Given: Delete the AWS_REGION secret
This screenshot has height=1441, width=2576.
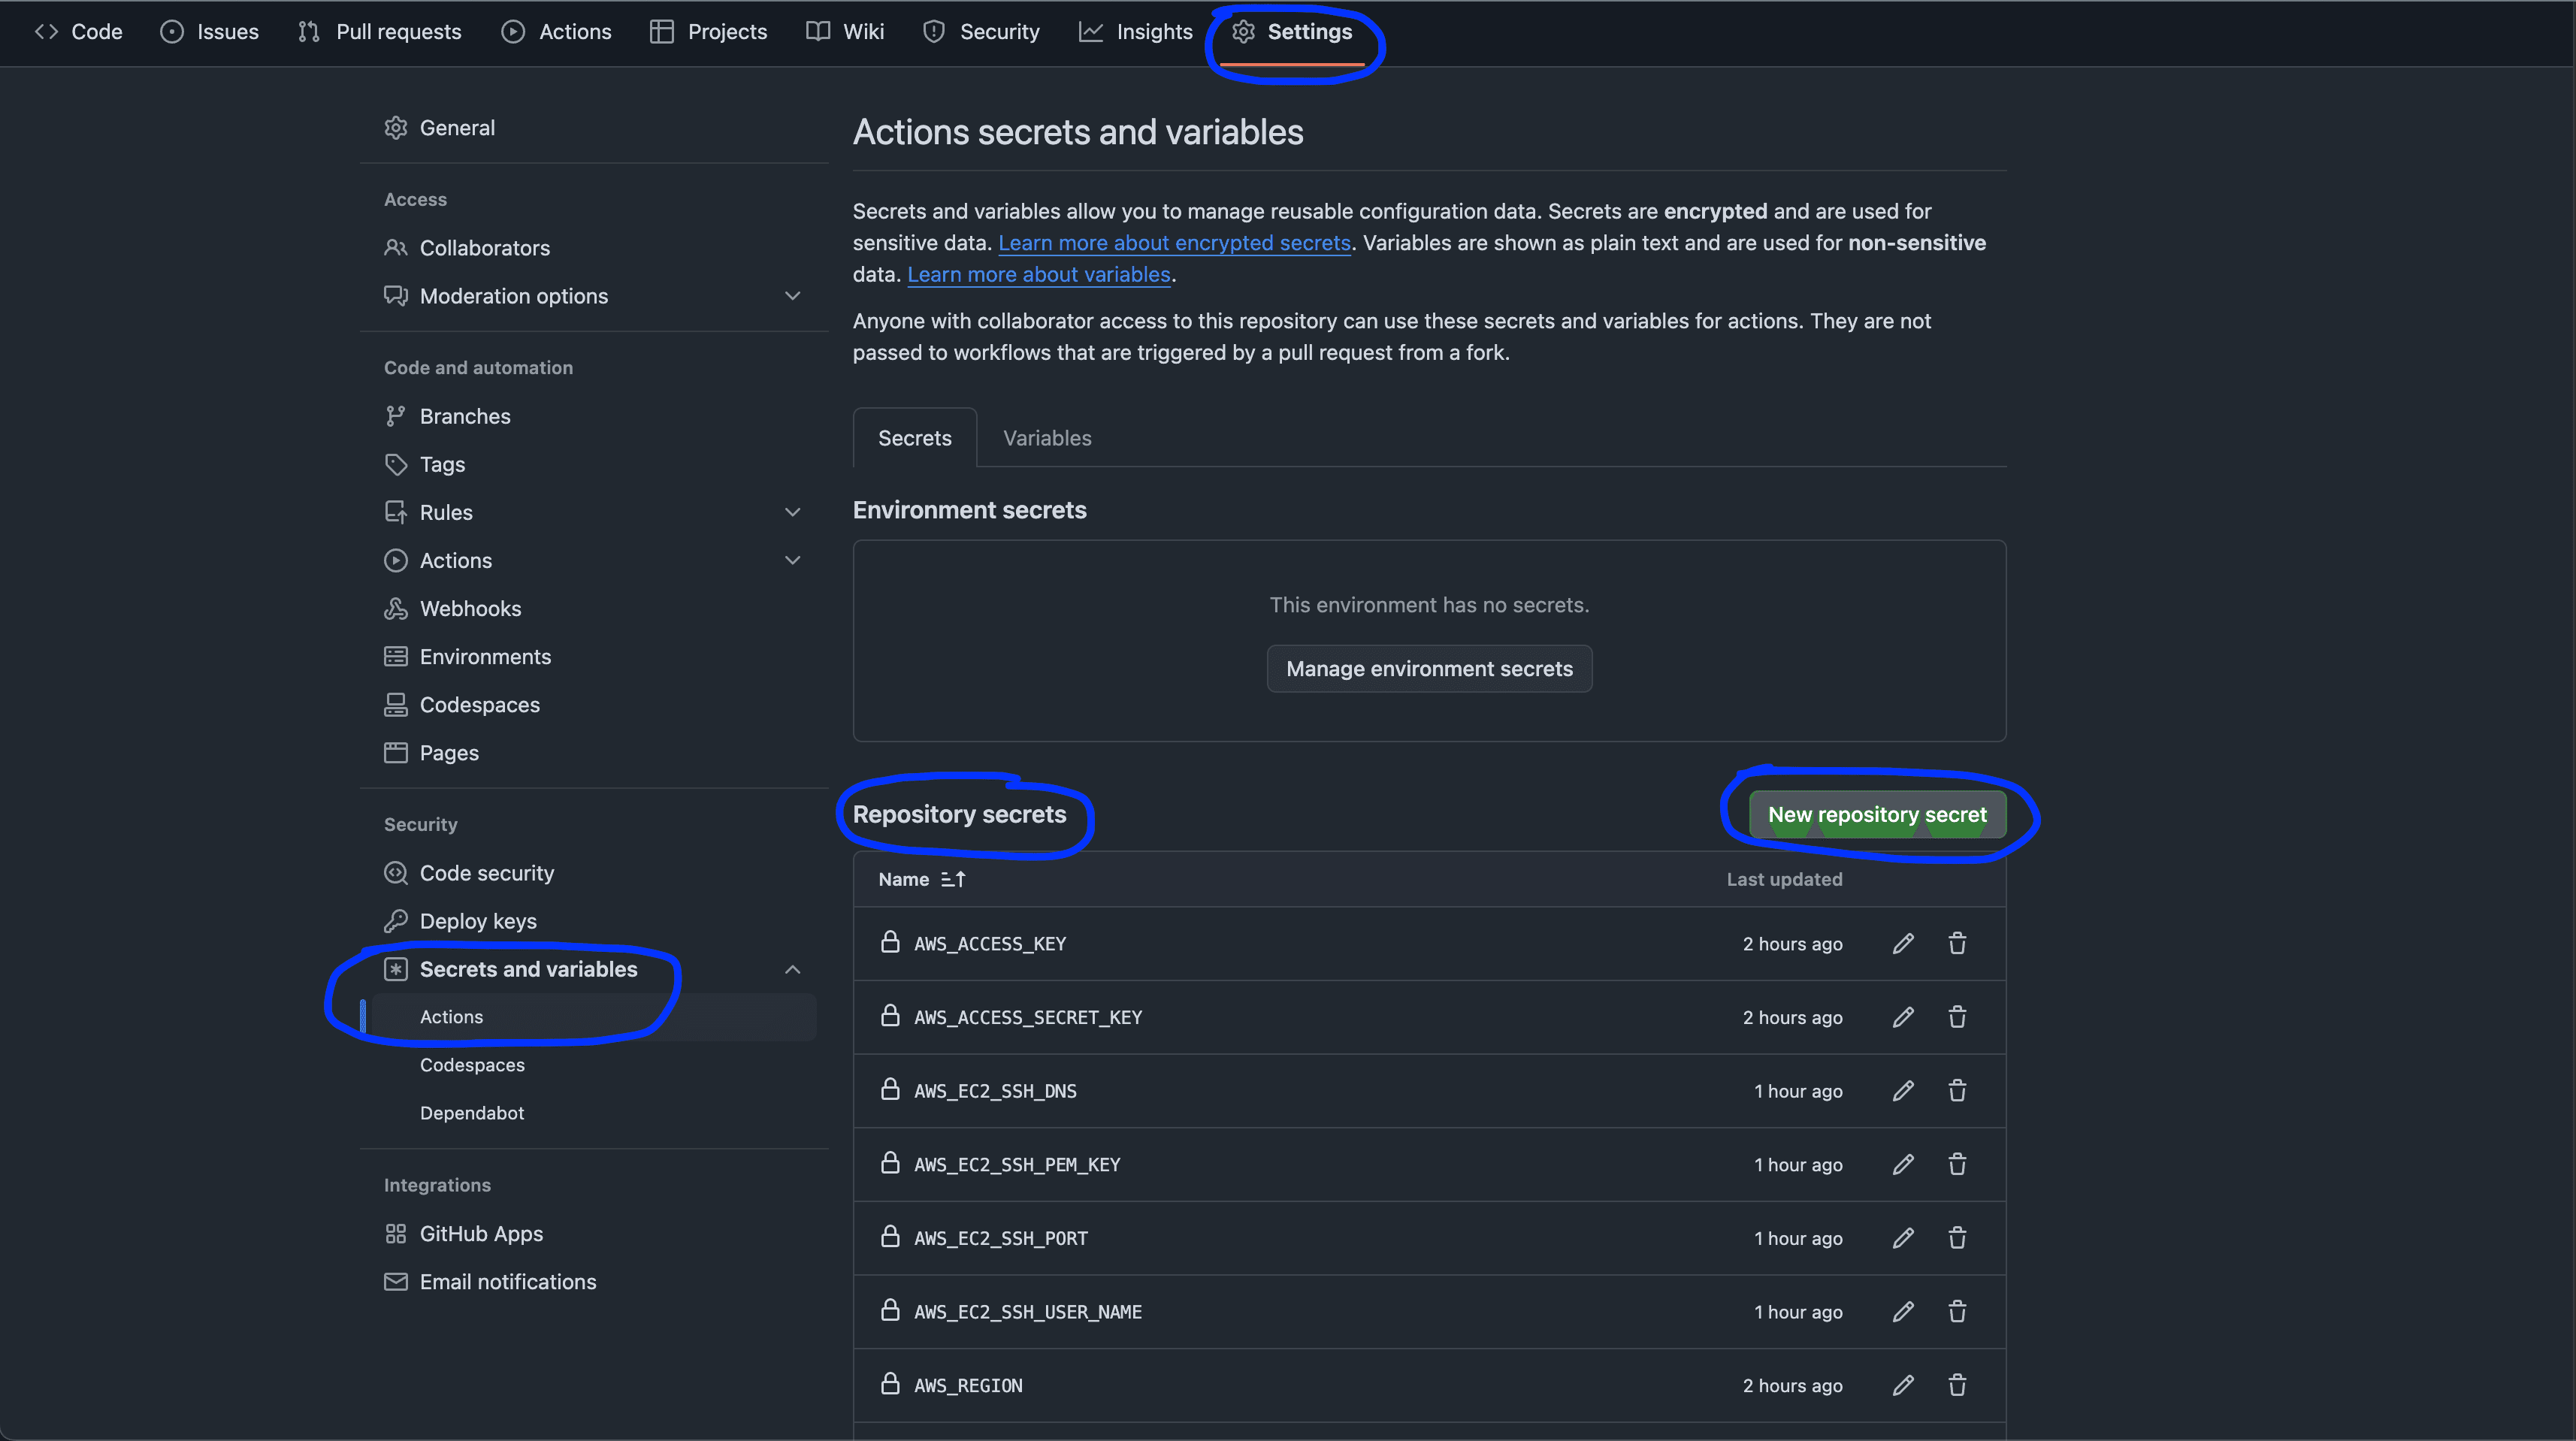Looking at the screenshot, I should pyautogui.click(x=1957, y=1385).
